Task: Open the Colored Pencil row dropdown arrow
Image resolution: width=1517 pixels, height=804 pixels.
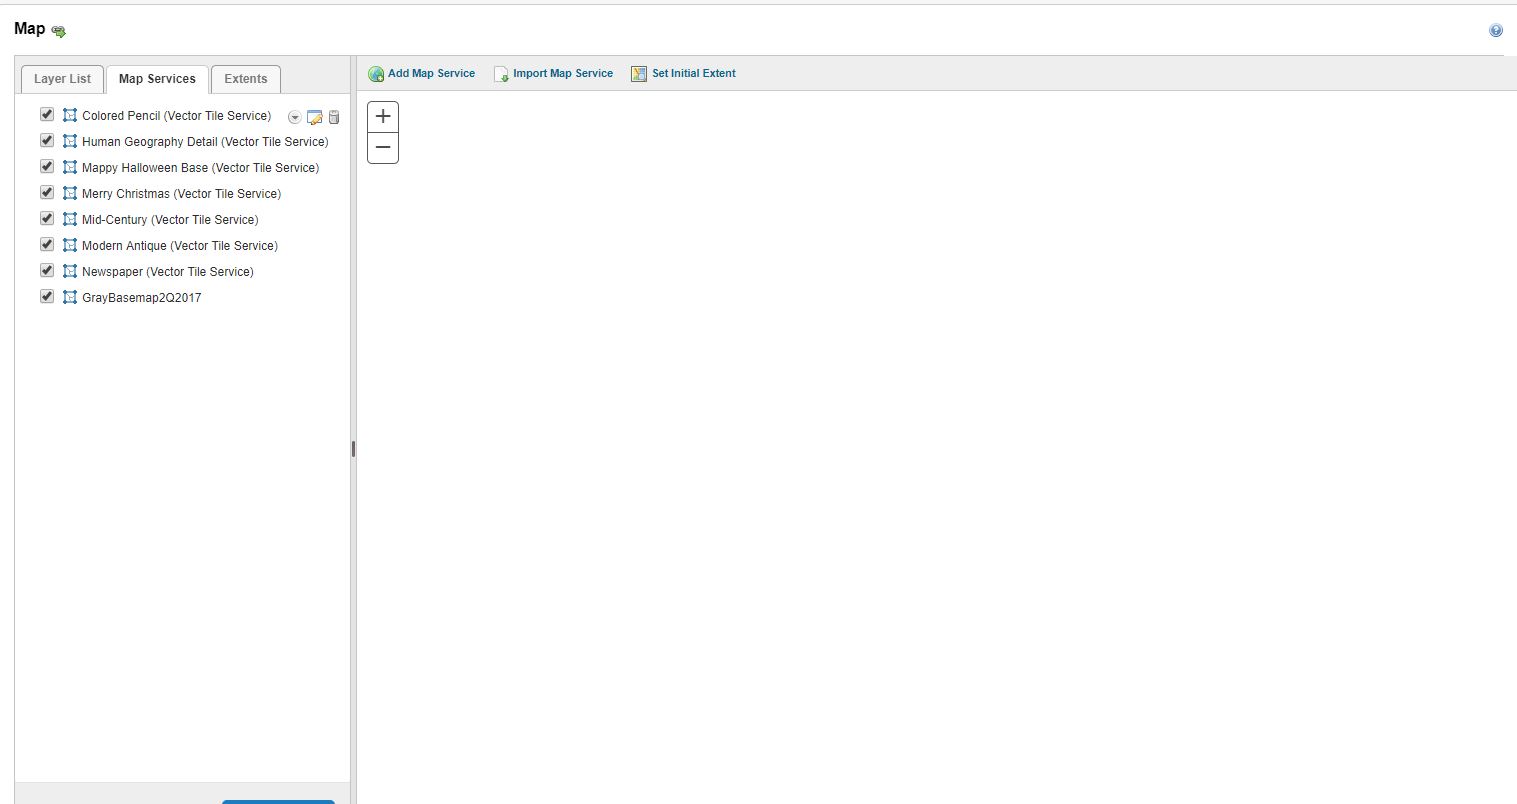Action: 294,117
